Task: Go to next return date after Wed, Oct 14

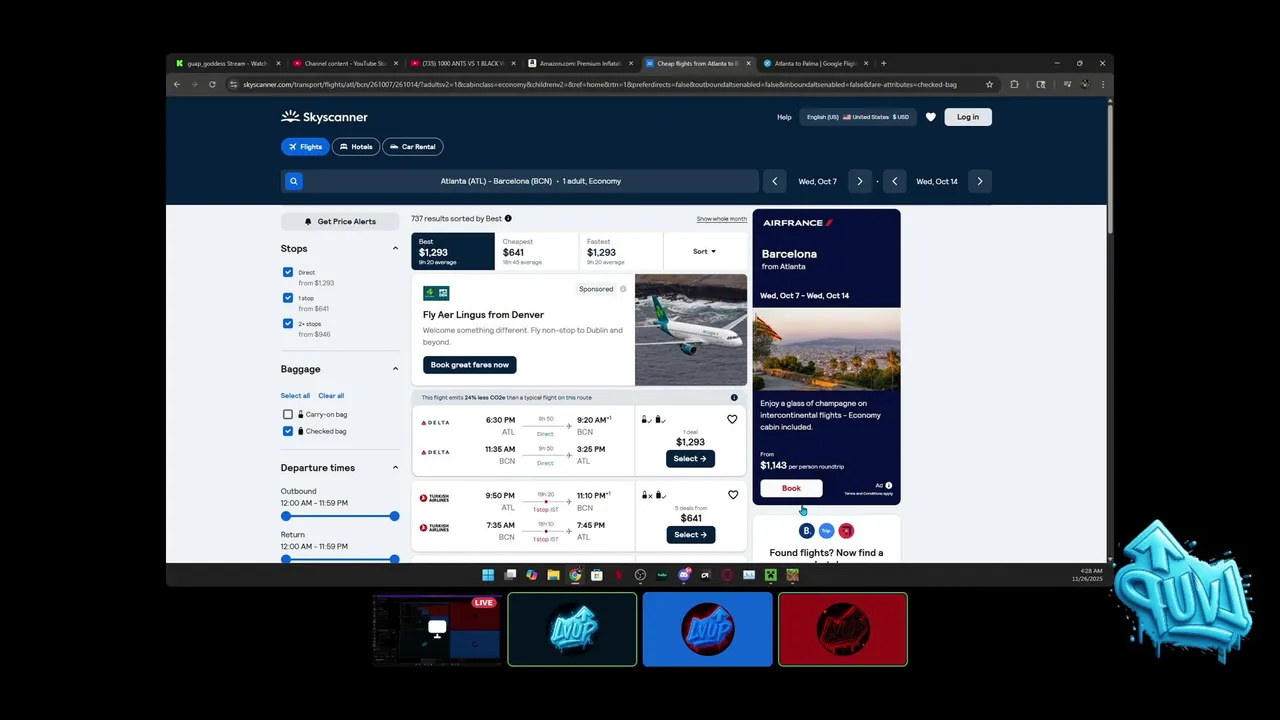Action: point(980,181)
